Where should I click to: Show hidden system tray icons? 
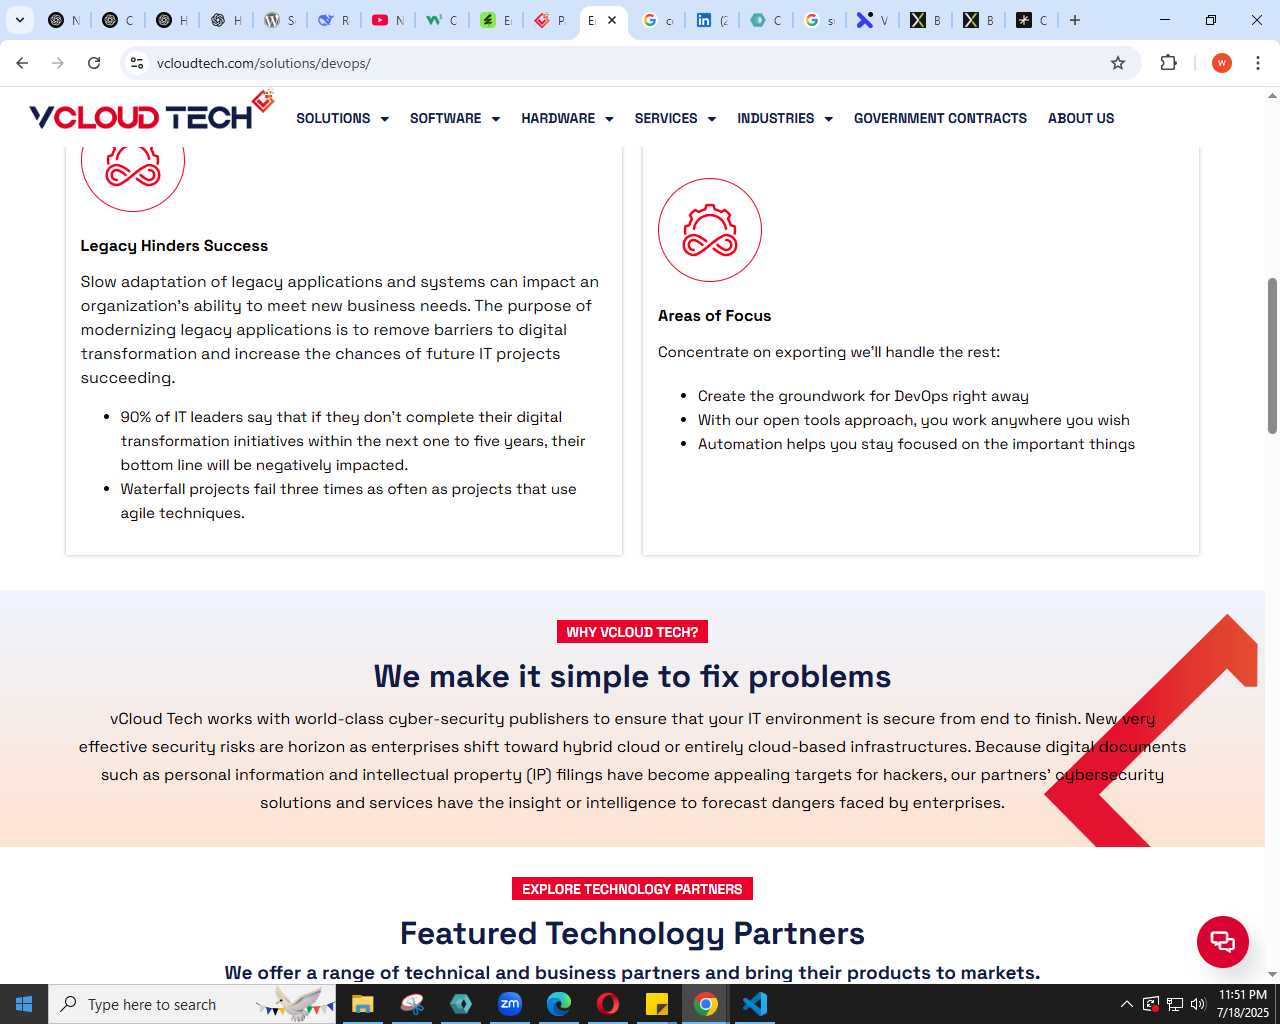point(1127,1004)
